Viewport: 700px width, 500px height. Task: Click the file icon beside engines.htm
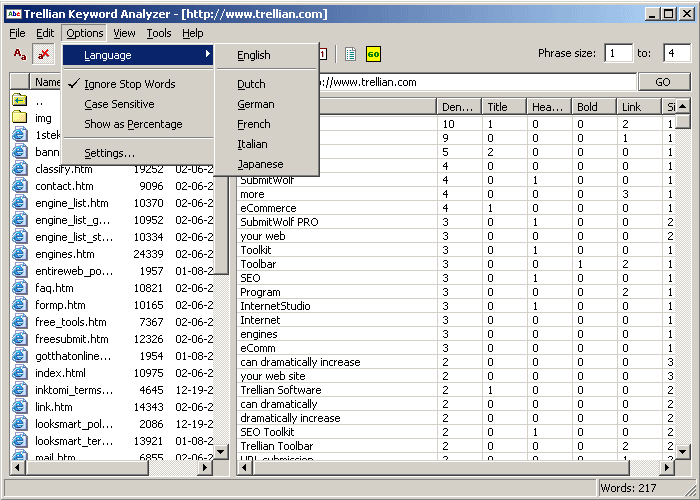(19, 254)
